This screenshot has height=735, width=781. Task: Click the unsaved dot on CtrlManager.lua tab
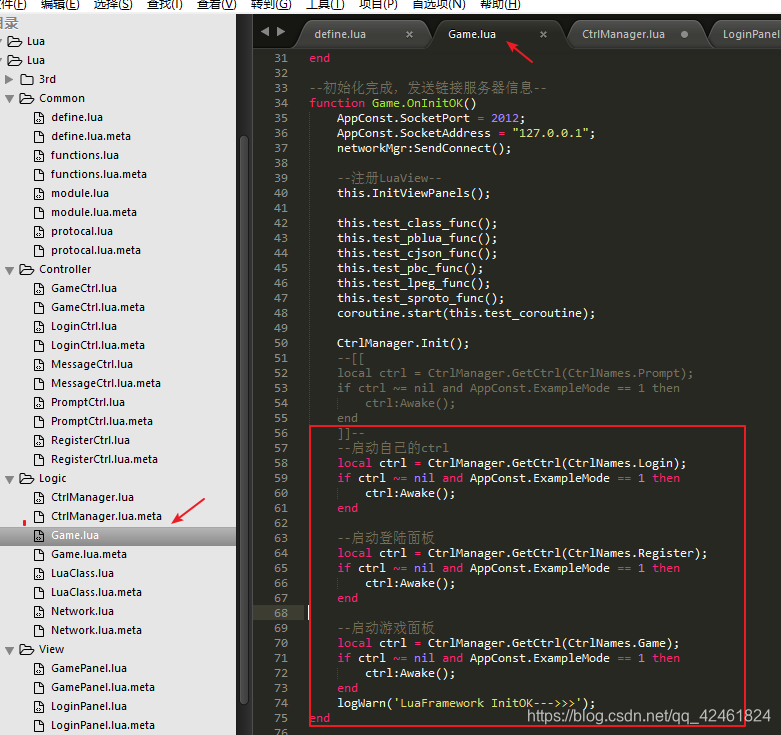[x=684, y=34]
